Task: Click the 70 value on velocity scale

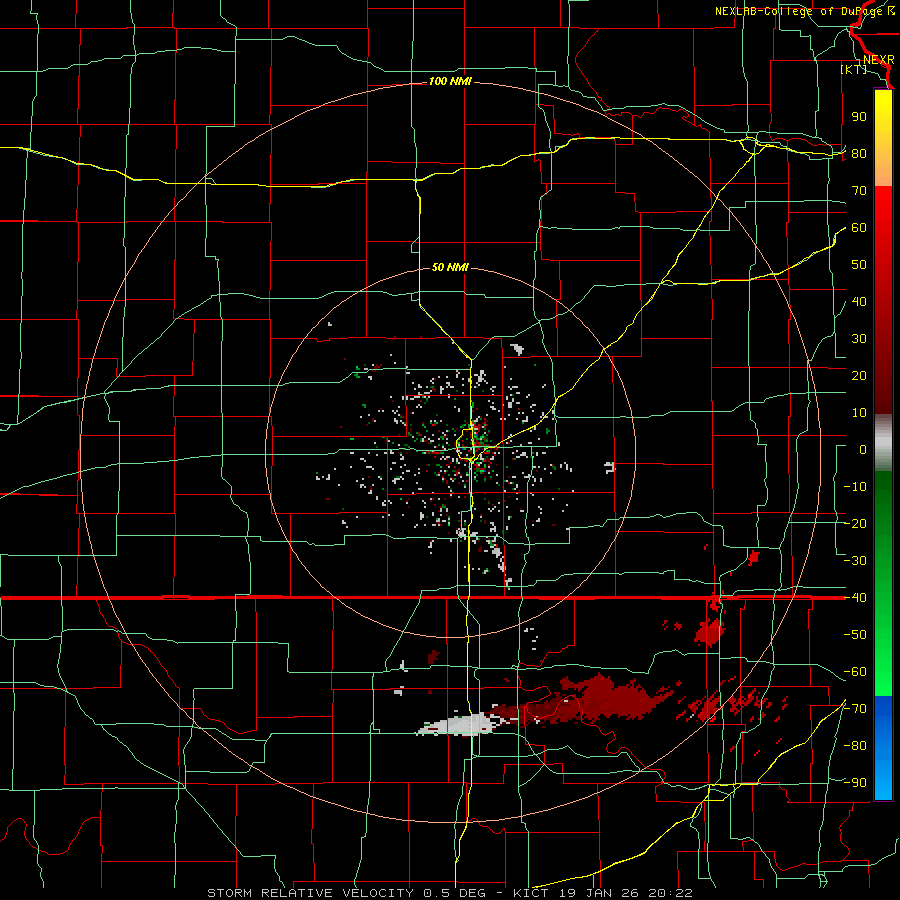Action: (859, 191)
